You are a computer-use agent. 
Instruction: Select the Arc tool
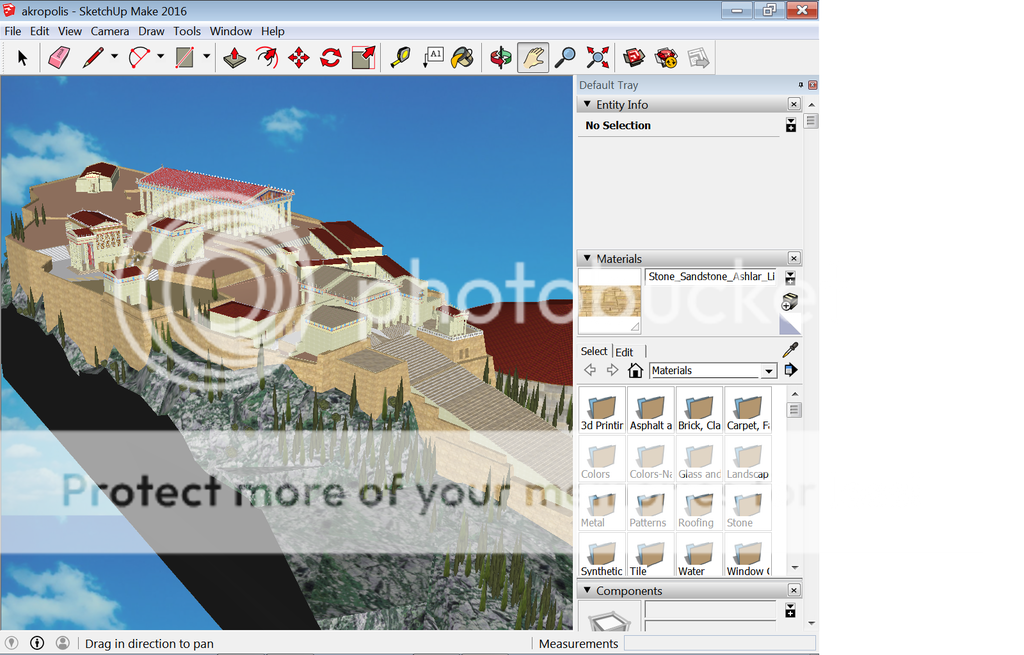coord(139,58)
